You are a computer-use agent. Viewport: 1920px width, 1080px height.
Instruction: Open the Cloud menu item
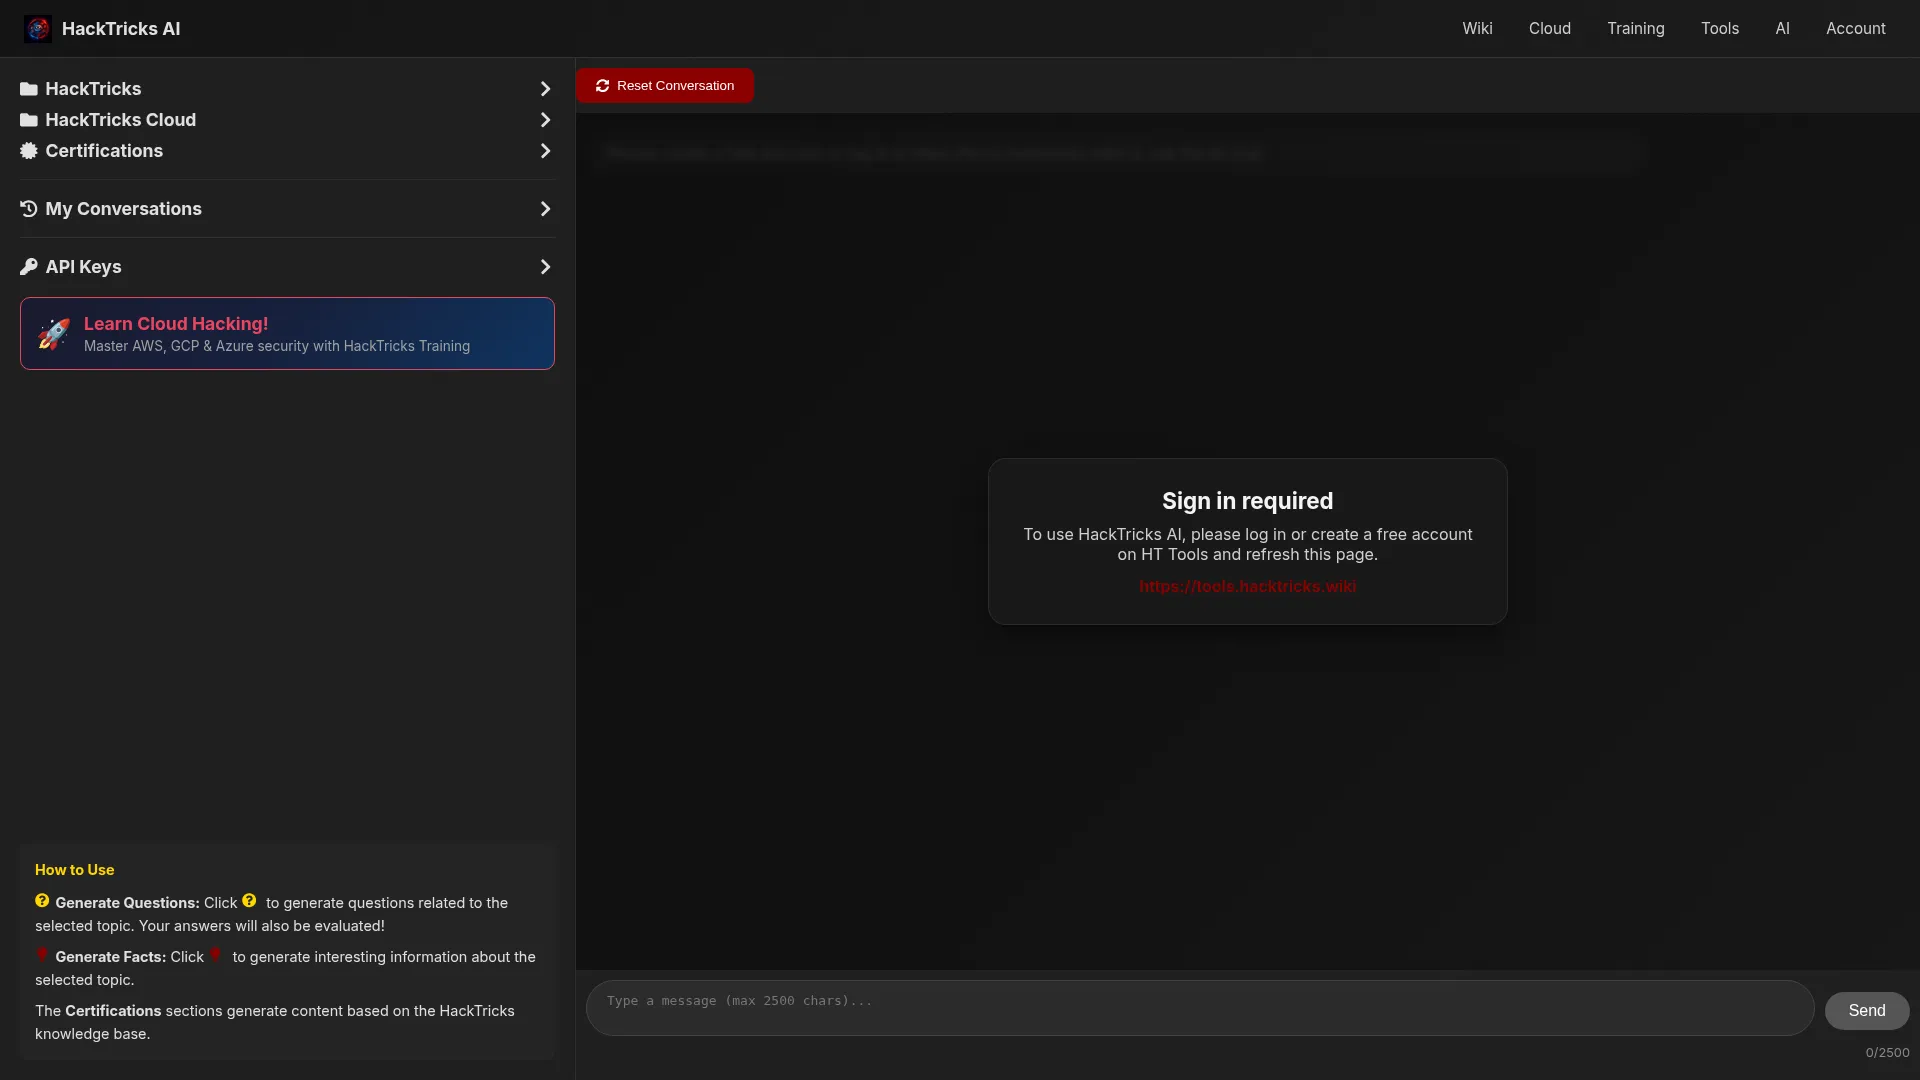pos(1549,29)
